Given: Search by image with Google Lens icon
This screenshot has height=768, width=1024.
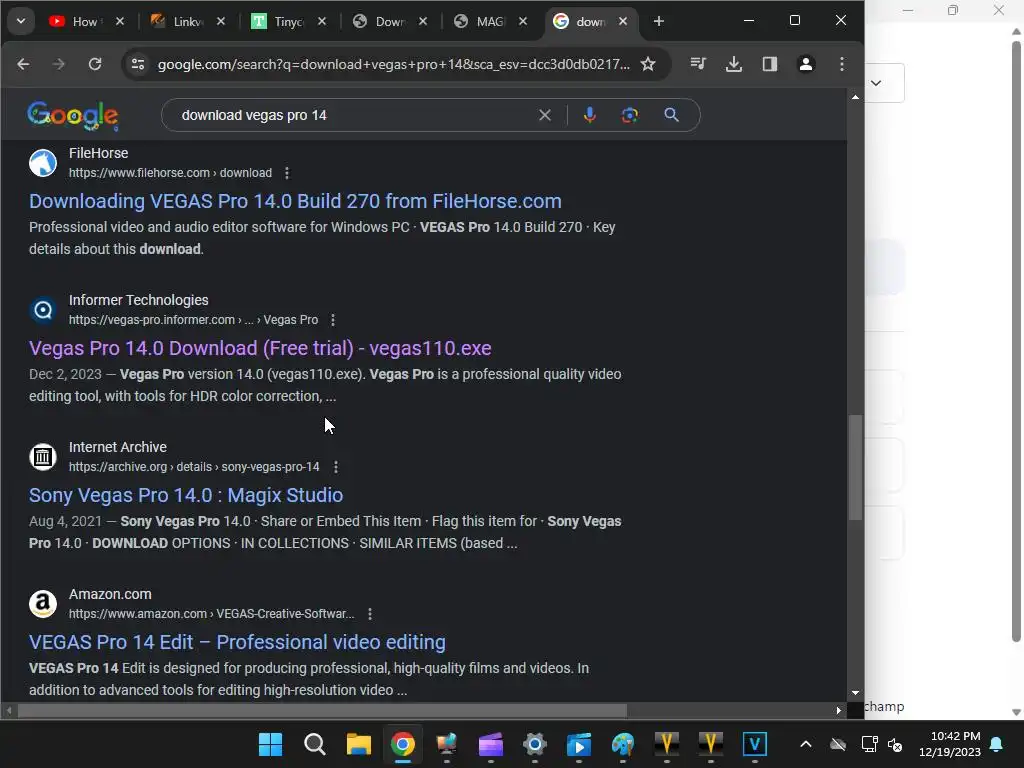Looking at the screenshot, I should pyautogui.click(x=630, y=116).
